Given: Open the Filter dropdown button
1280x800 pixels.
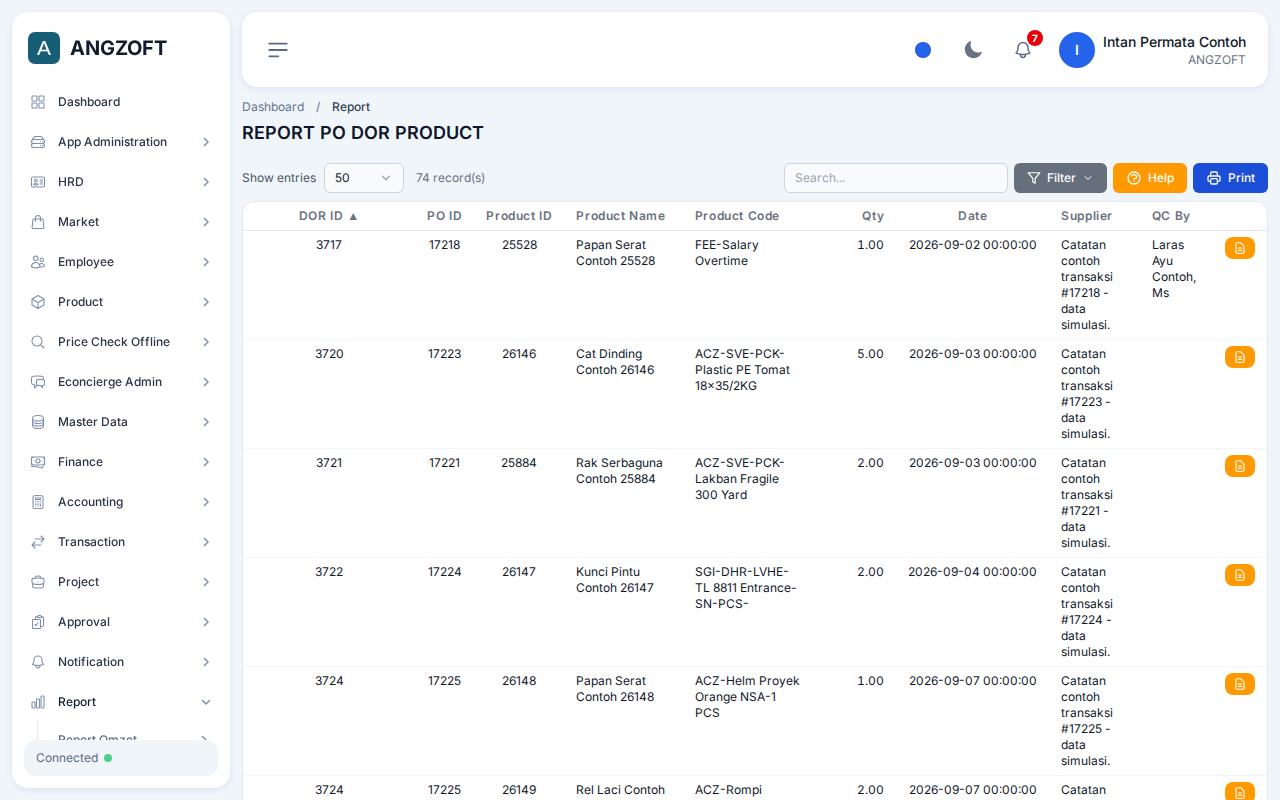Looking at the screenshot, I should [x=1060, y=178].
